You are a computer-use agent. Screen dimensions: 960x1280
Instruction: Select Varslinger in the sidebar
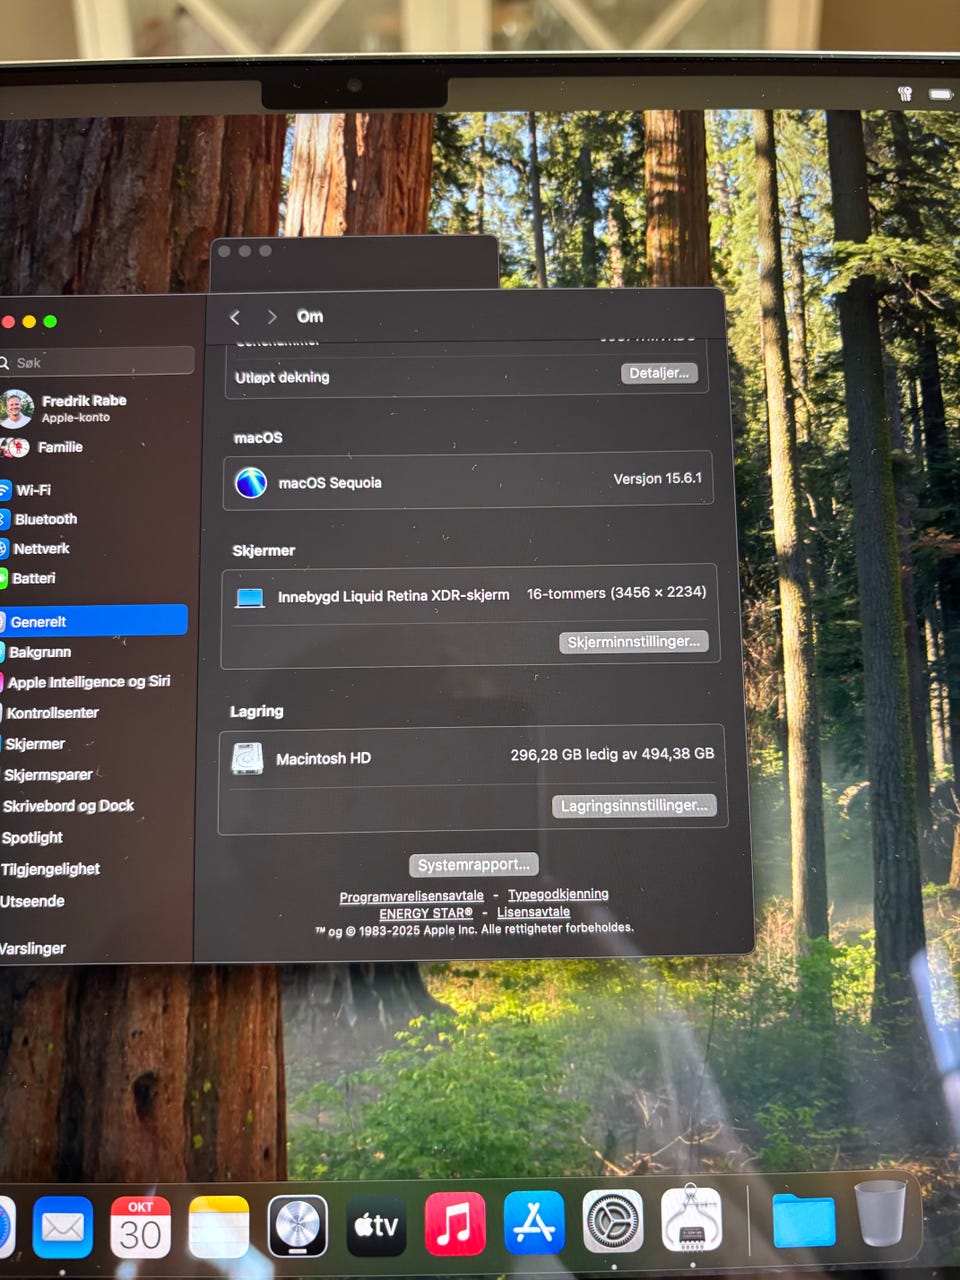pyautogui.click(x=33, y=948)
